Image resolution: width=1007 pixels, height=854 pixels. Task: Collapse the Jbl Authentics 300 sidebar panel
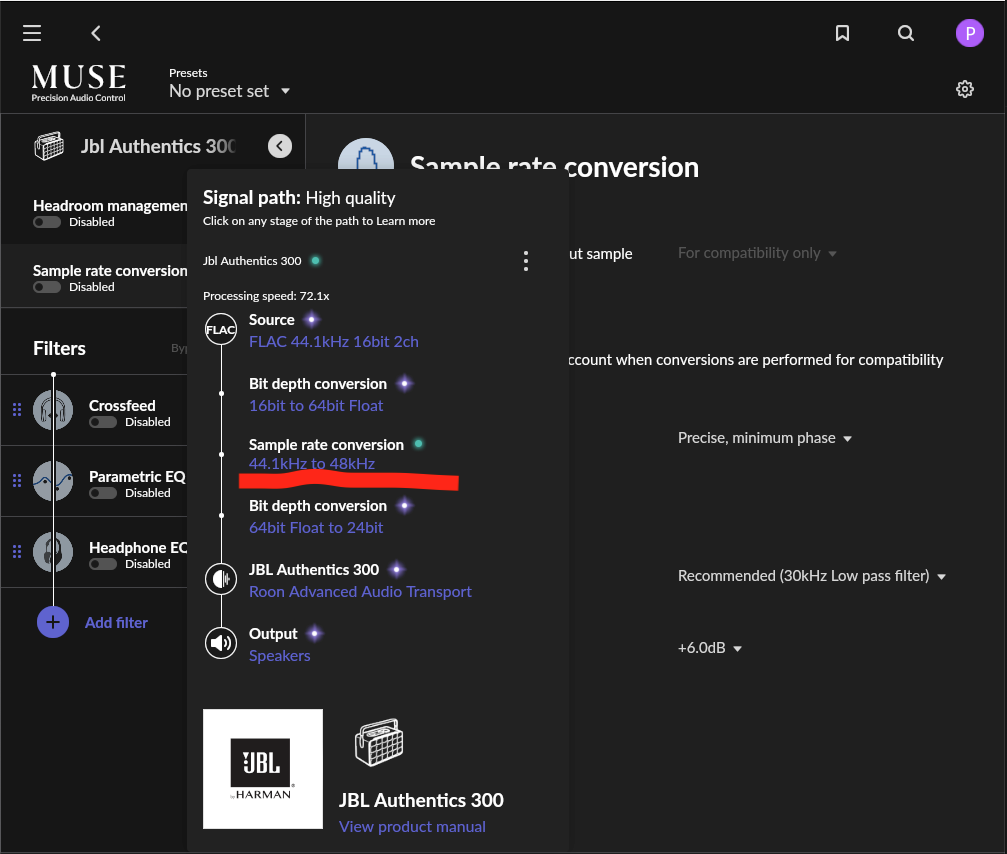[280, 146]
